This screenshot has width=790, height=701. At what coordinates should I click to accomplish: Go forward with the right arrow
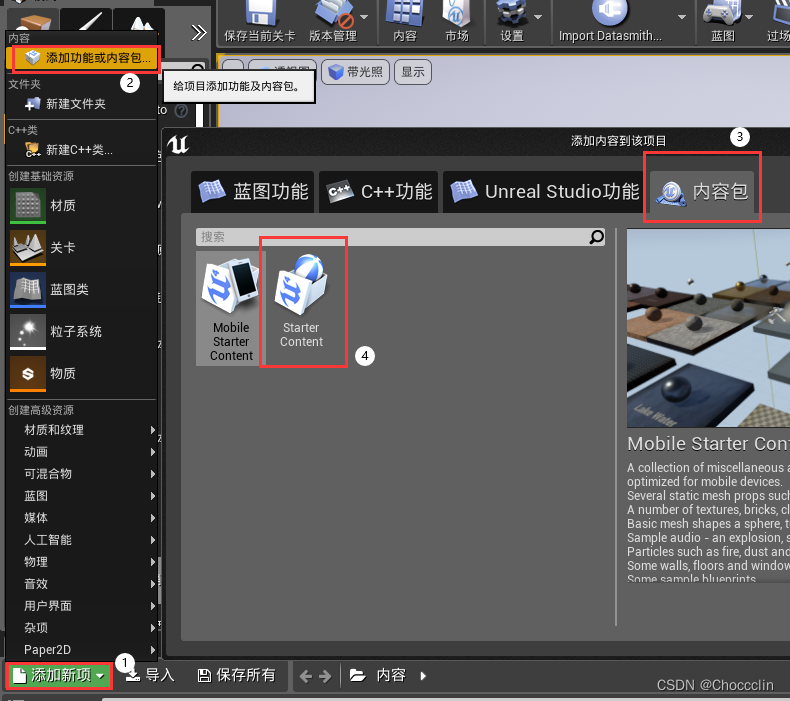point(325,676)
